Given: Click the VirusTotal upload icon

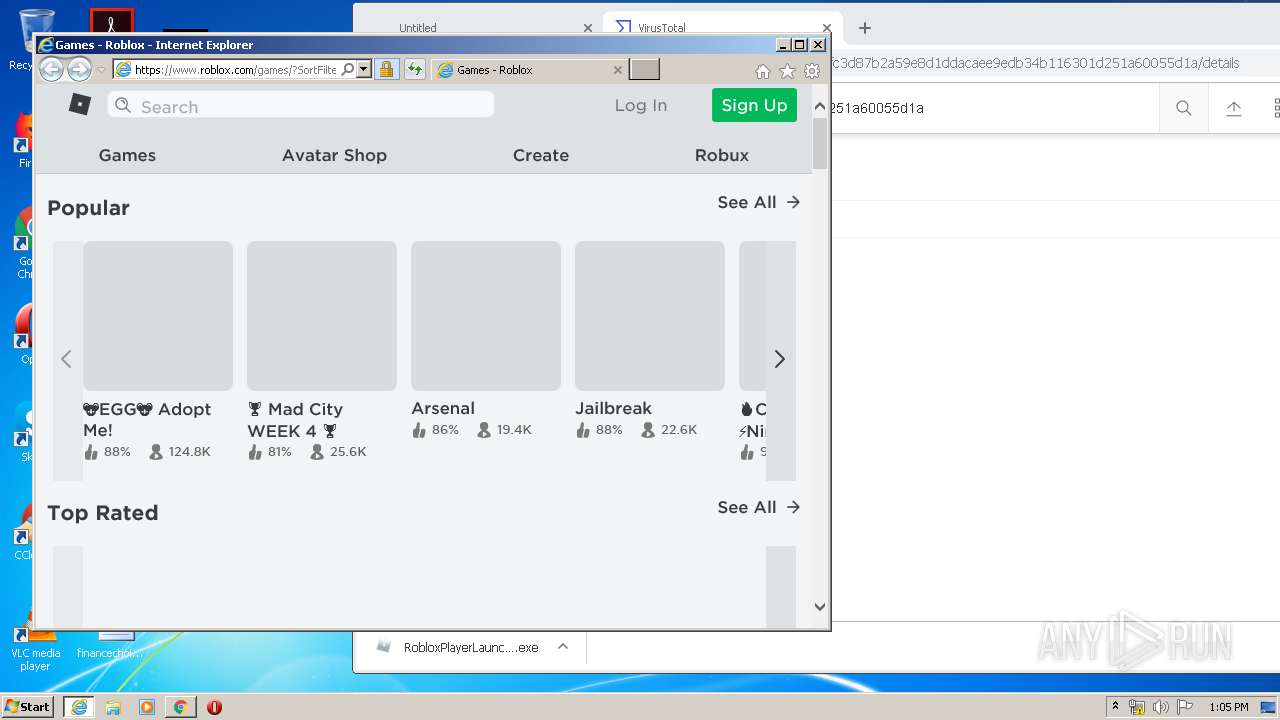Looking at the screenshot, I should pos(1234,108).
